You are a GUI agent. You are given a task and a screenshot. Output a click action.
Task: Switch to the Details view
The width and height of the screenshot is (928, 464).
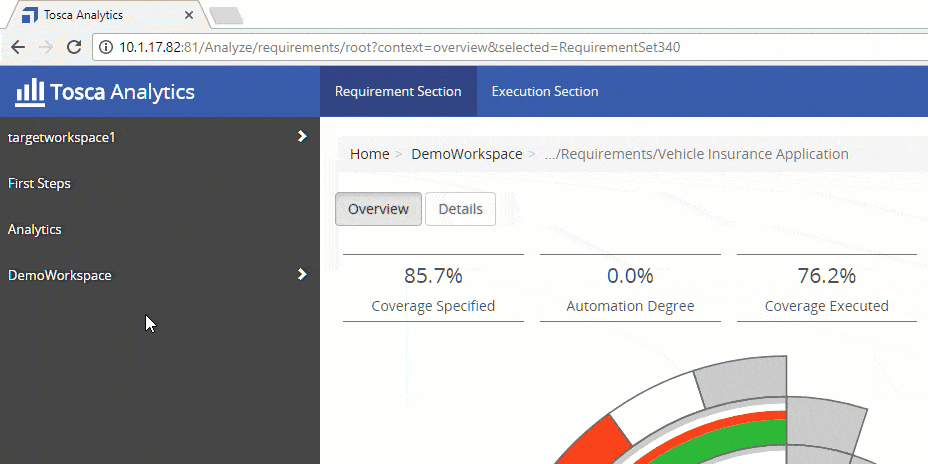[460, 209]
